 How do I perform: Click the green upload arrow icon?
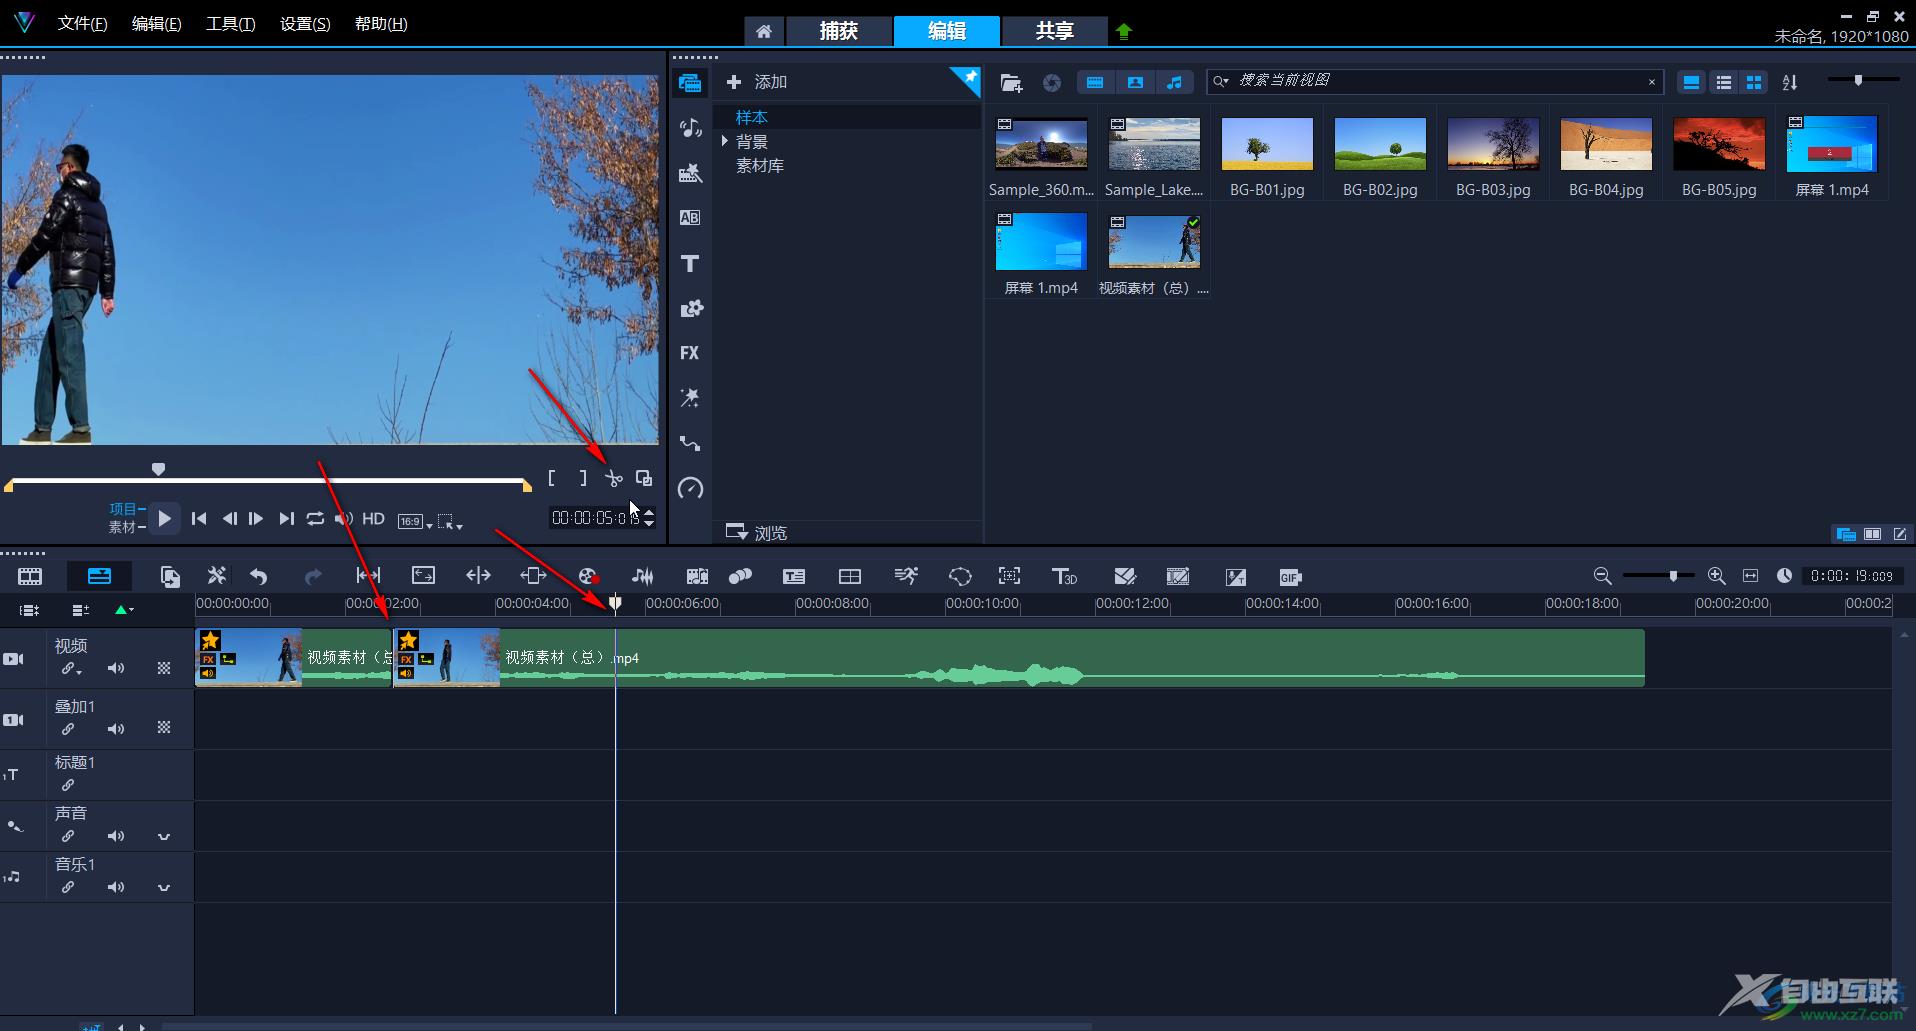tap(1124, 31)
